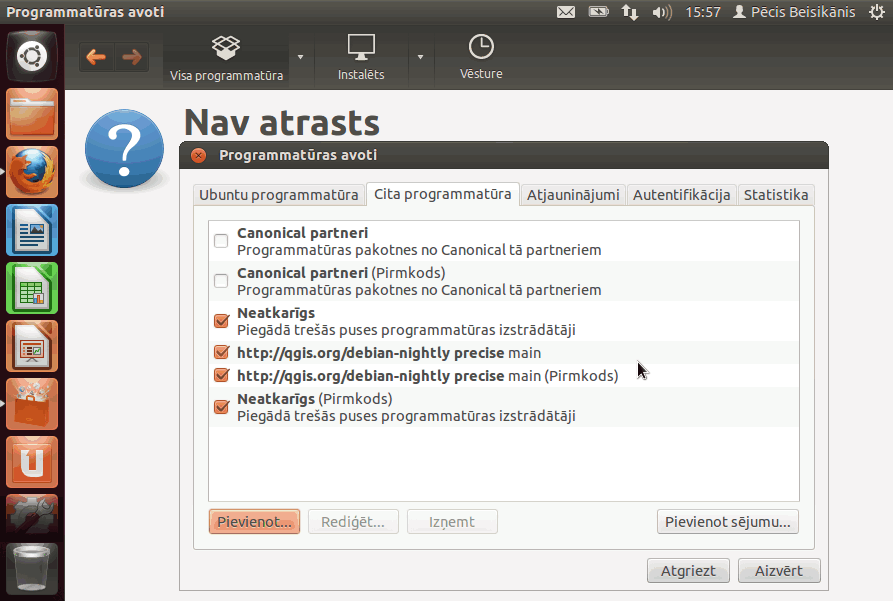Switch to the Ubuntu programmatūra tab
This screenshot has width=893, height=601.
tap(278, 195)
